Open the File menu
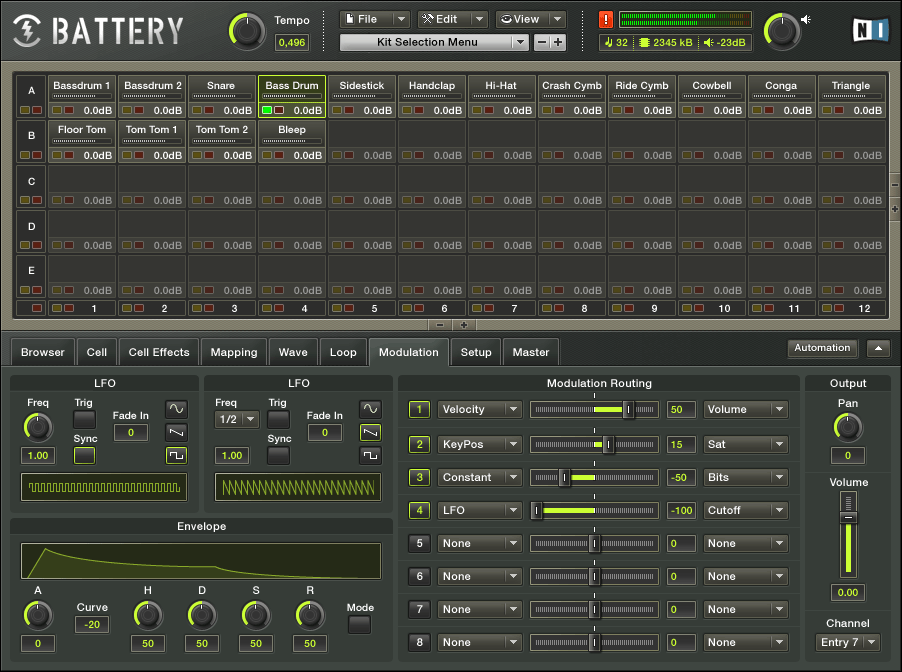 coord(374,20)
